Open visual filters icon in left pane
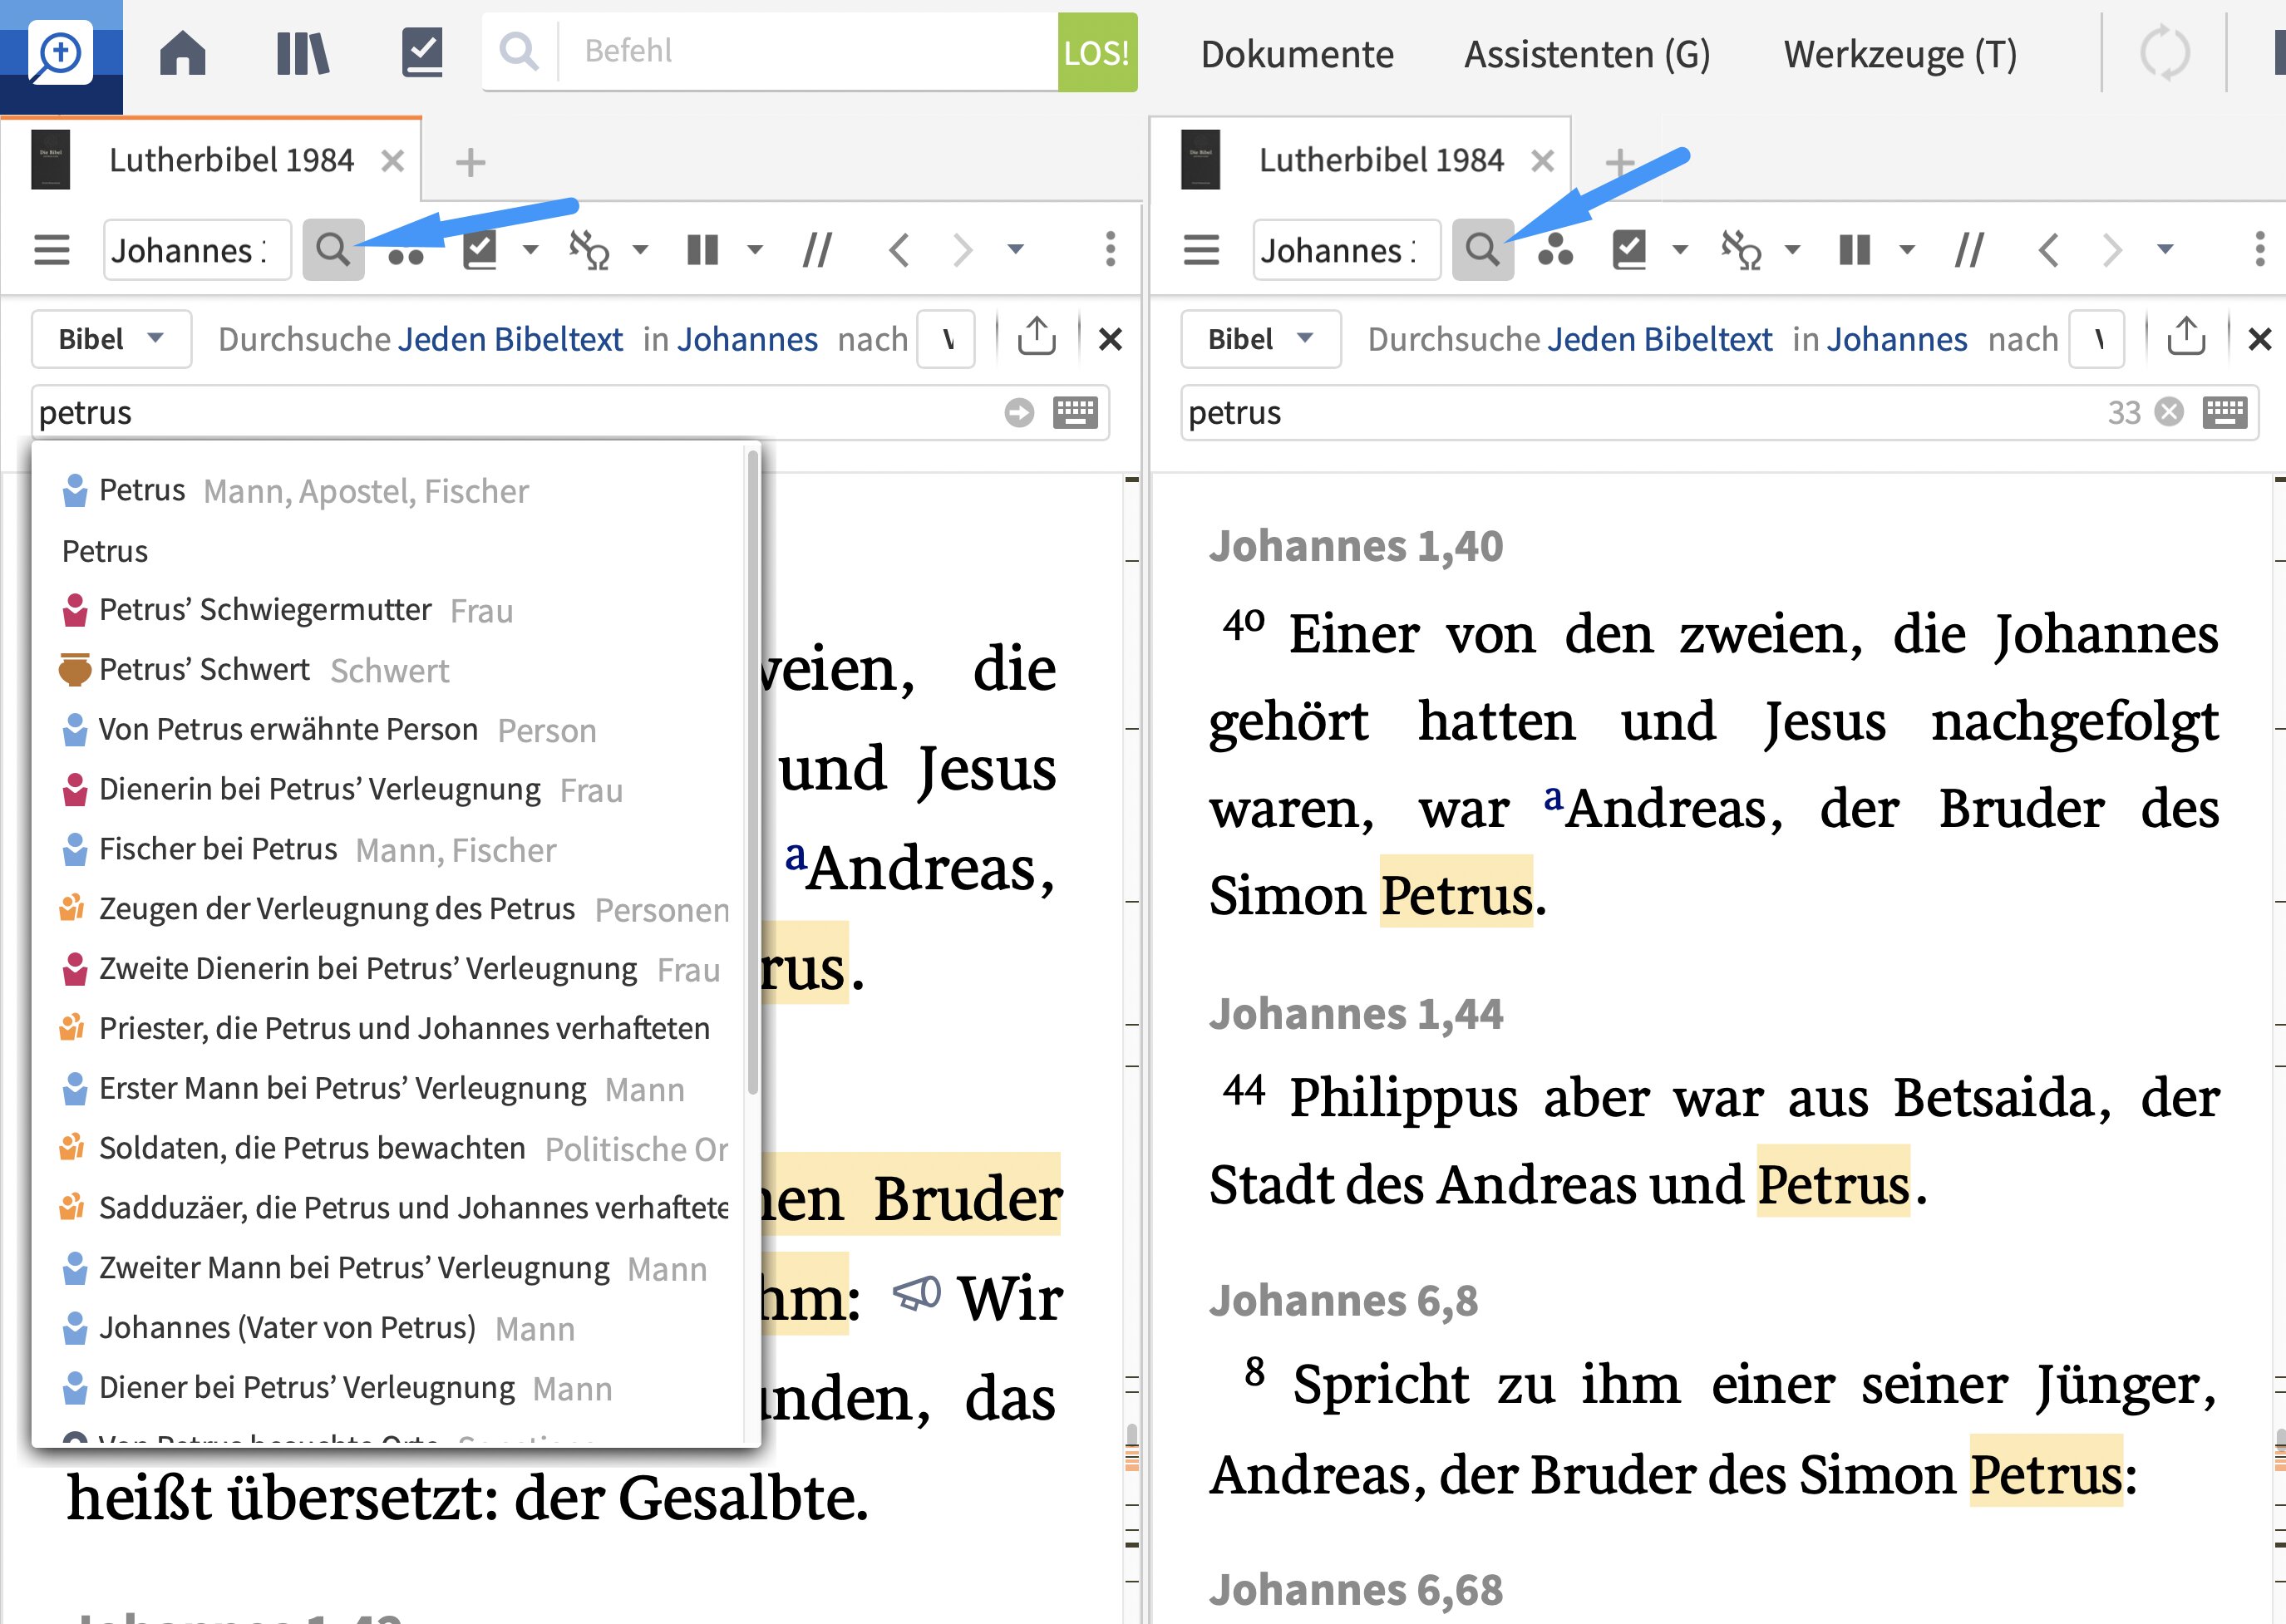This screenshot has width=2286, height=1624. (406, 254)
